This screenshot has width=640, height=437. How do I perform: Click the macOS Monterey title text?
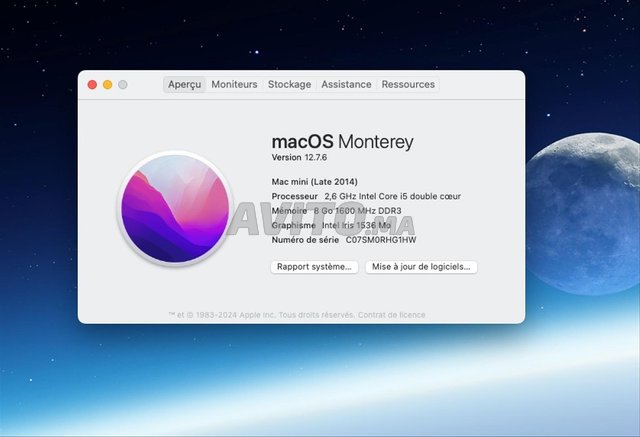(342, 142)
